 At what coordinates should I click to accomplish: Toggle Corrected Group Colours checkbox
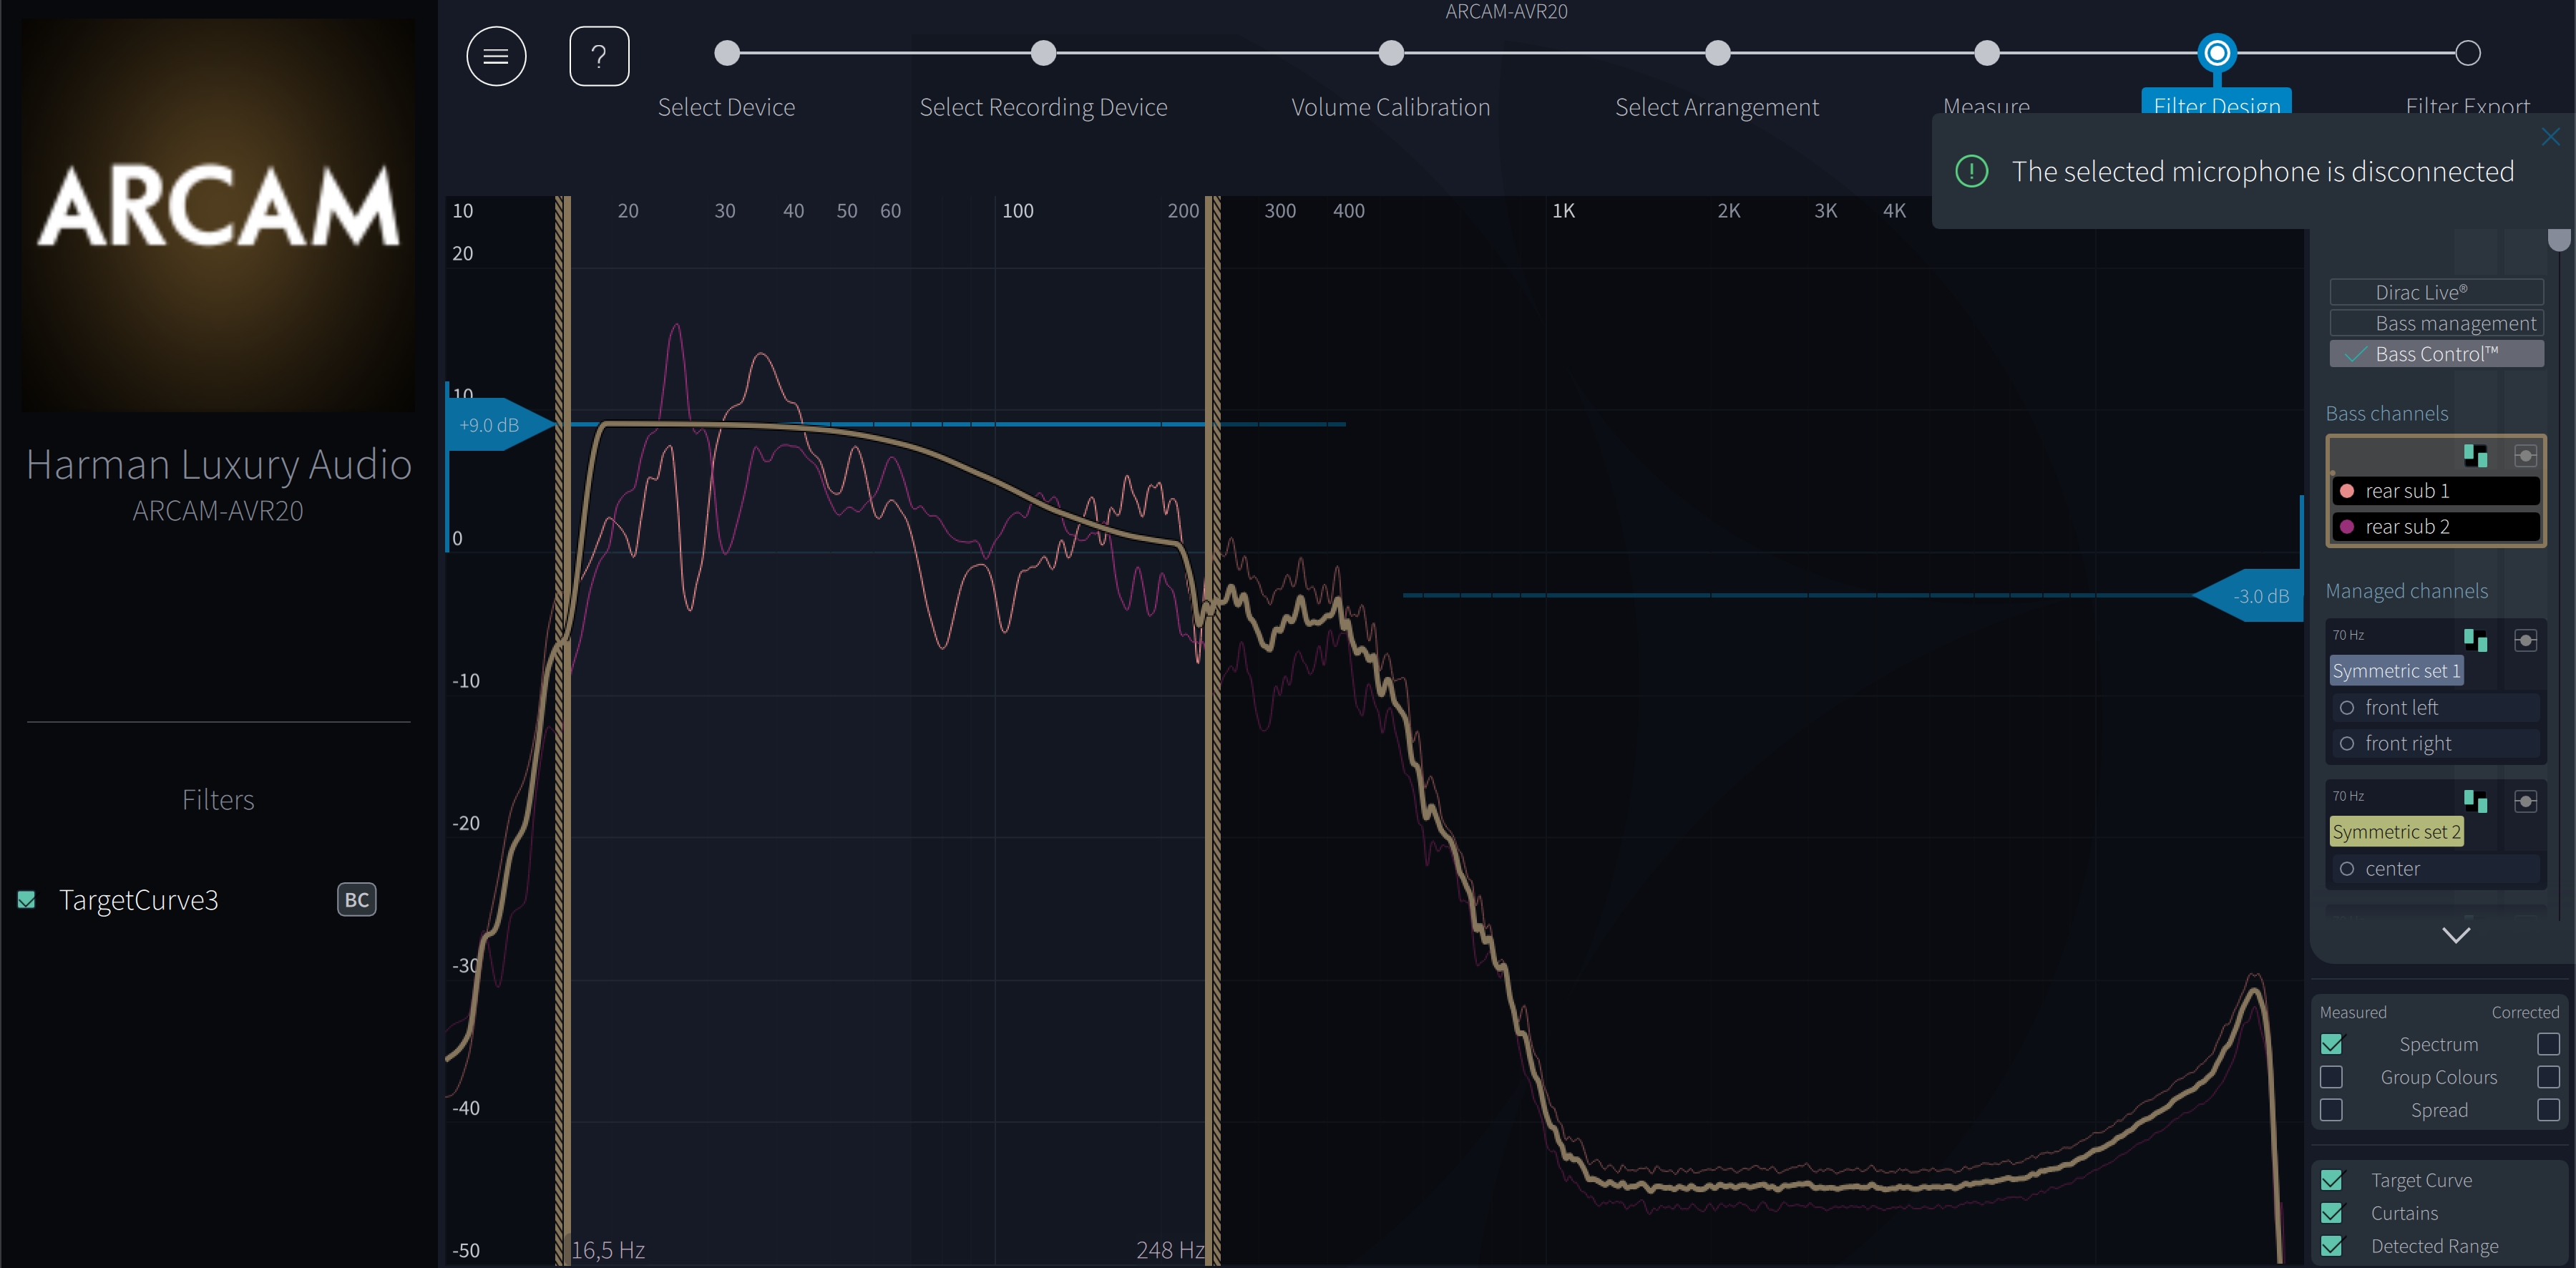click(x=2548, y=1077)
